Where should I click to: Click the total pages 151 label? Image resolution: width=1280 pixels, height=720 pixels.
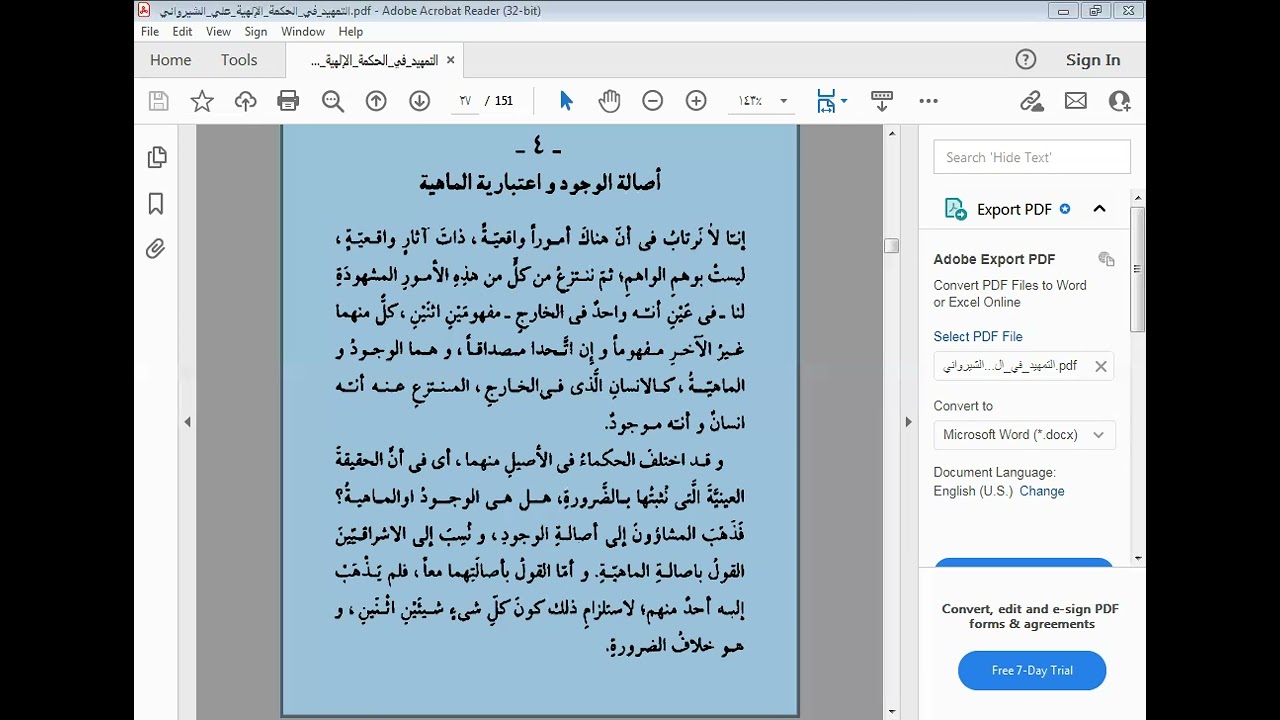[503, 101]
